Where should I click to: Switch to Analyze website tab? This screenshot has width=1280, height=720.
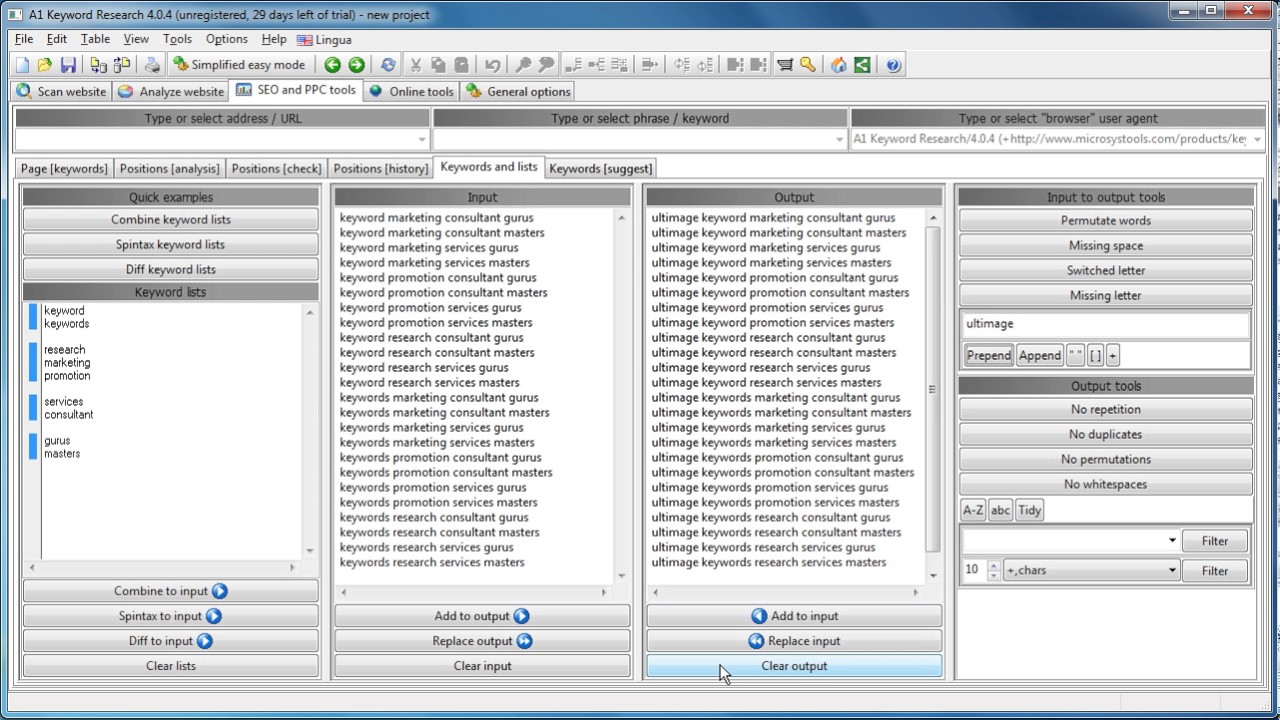tap(171, 91)
